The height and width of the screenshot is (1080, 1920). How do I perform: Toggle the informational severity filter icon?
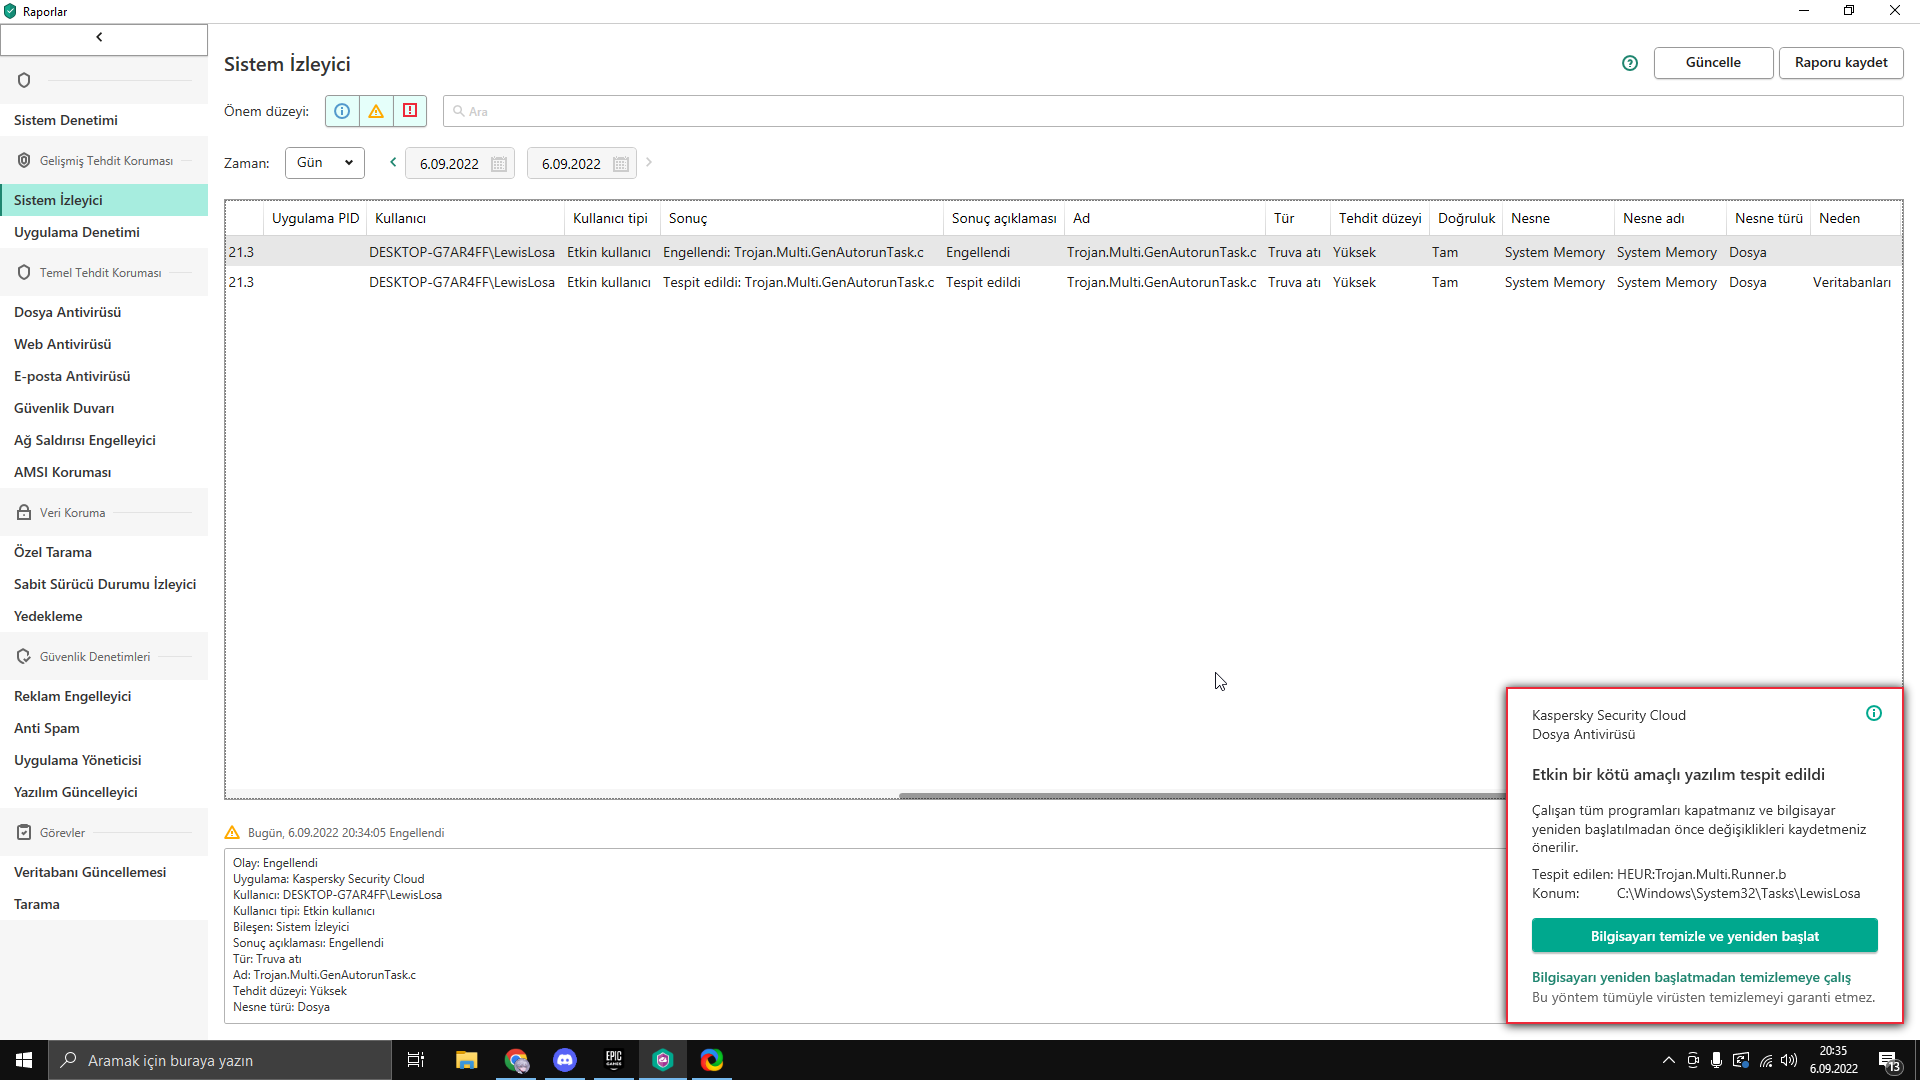click(342, 111)
